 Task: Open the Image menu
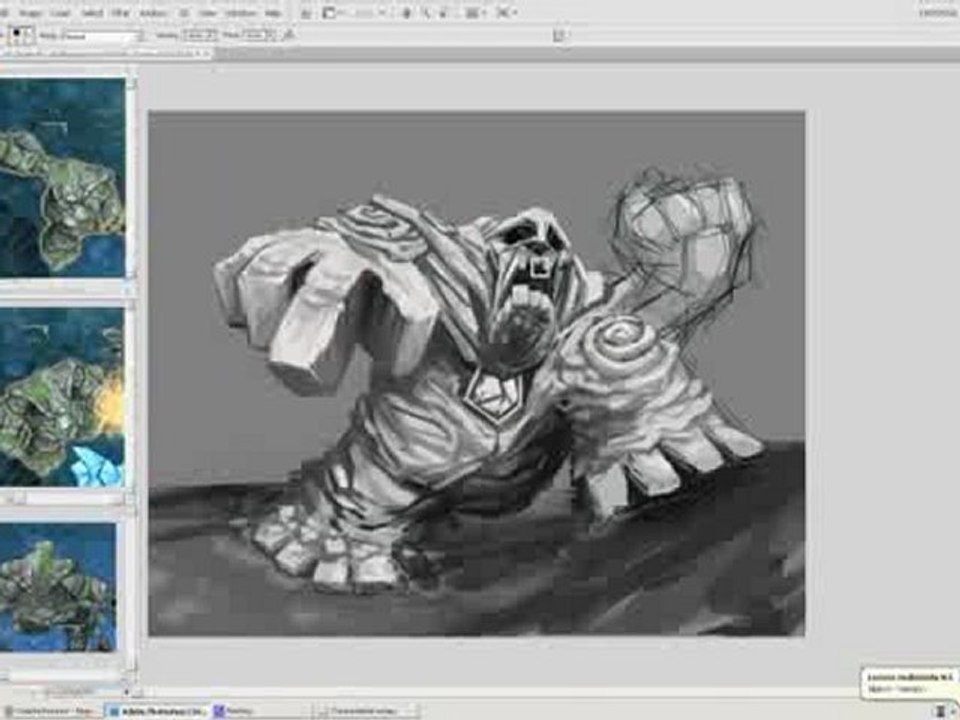coord(30,13)
